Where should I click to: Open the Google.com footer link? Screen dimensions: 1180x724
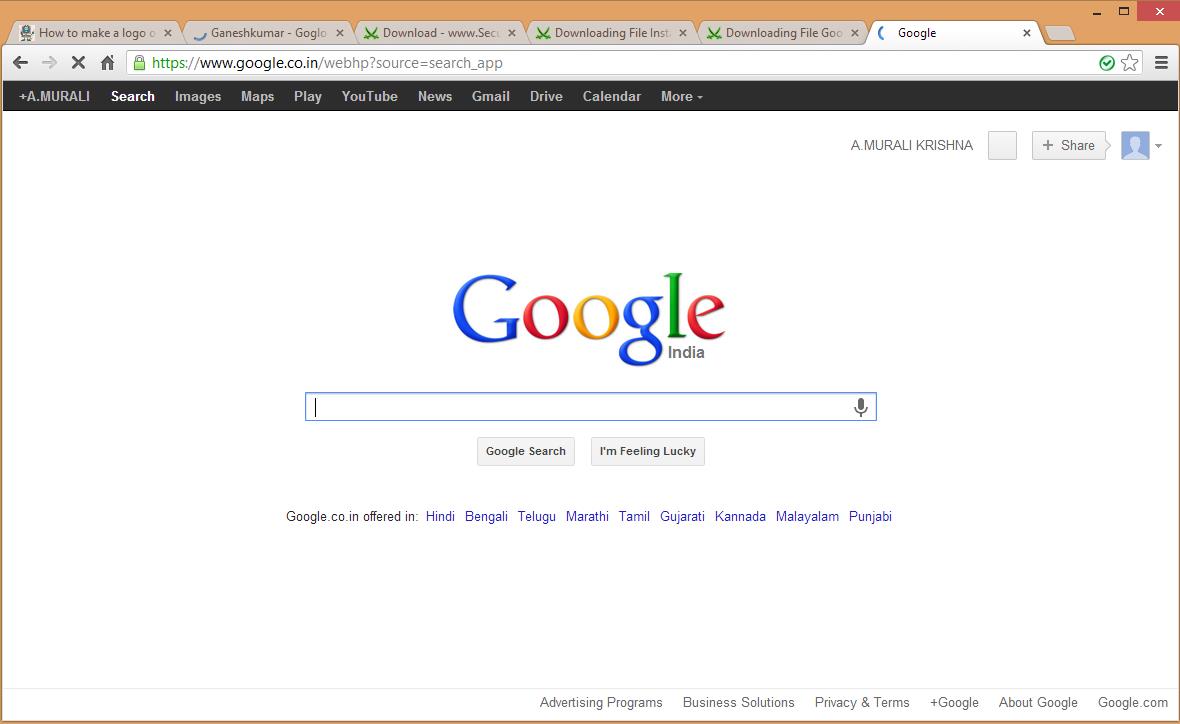1133,702
